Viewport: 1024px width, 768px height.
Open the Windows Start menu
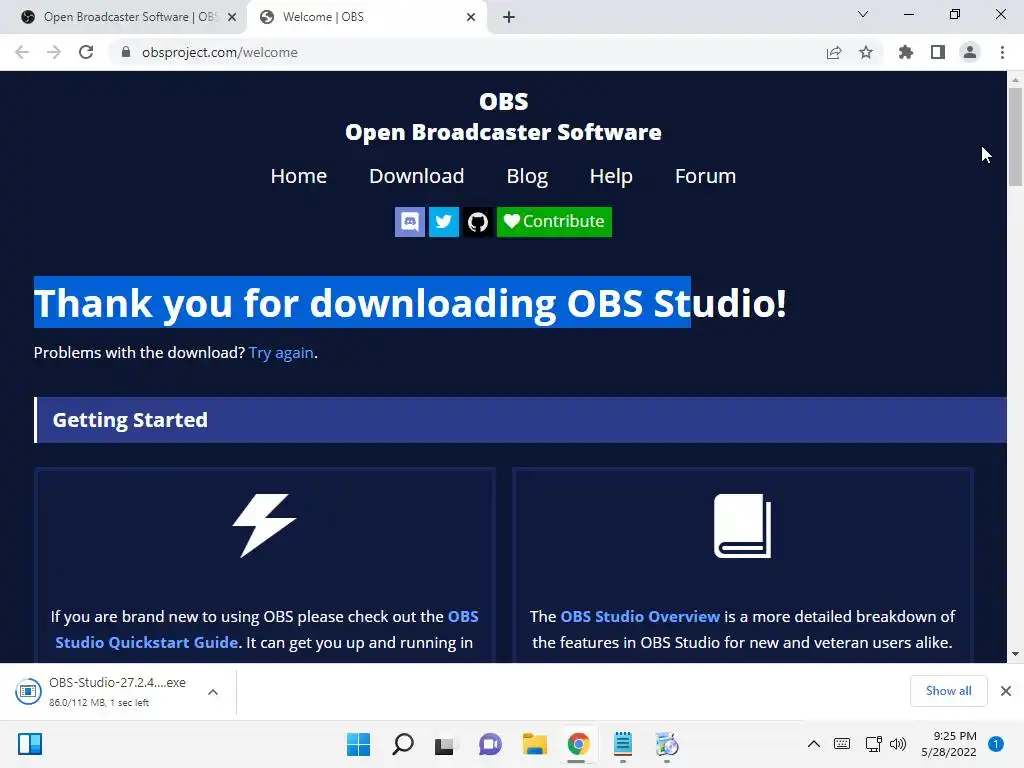pyautogui.click(x=358, y=744)
